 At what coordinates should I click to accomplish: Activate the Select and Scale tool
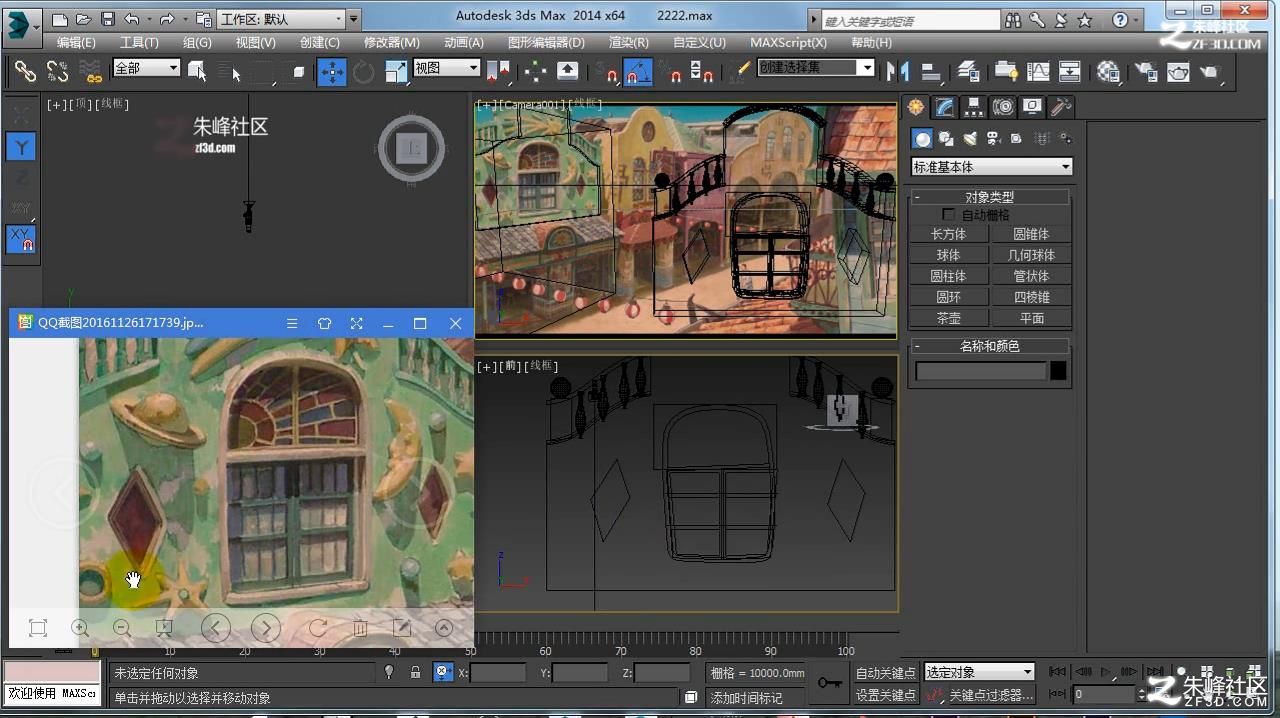[396, 71]
